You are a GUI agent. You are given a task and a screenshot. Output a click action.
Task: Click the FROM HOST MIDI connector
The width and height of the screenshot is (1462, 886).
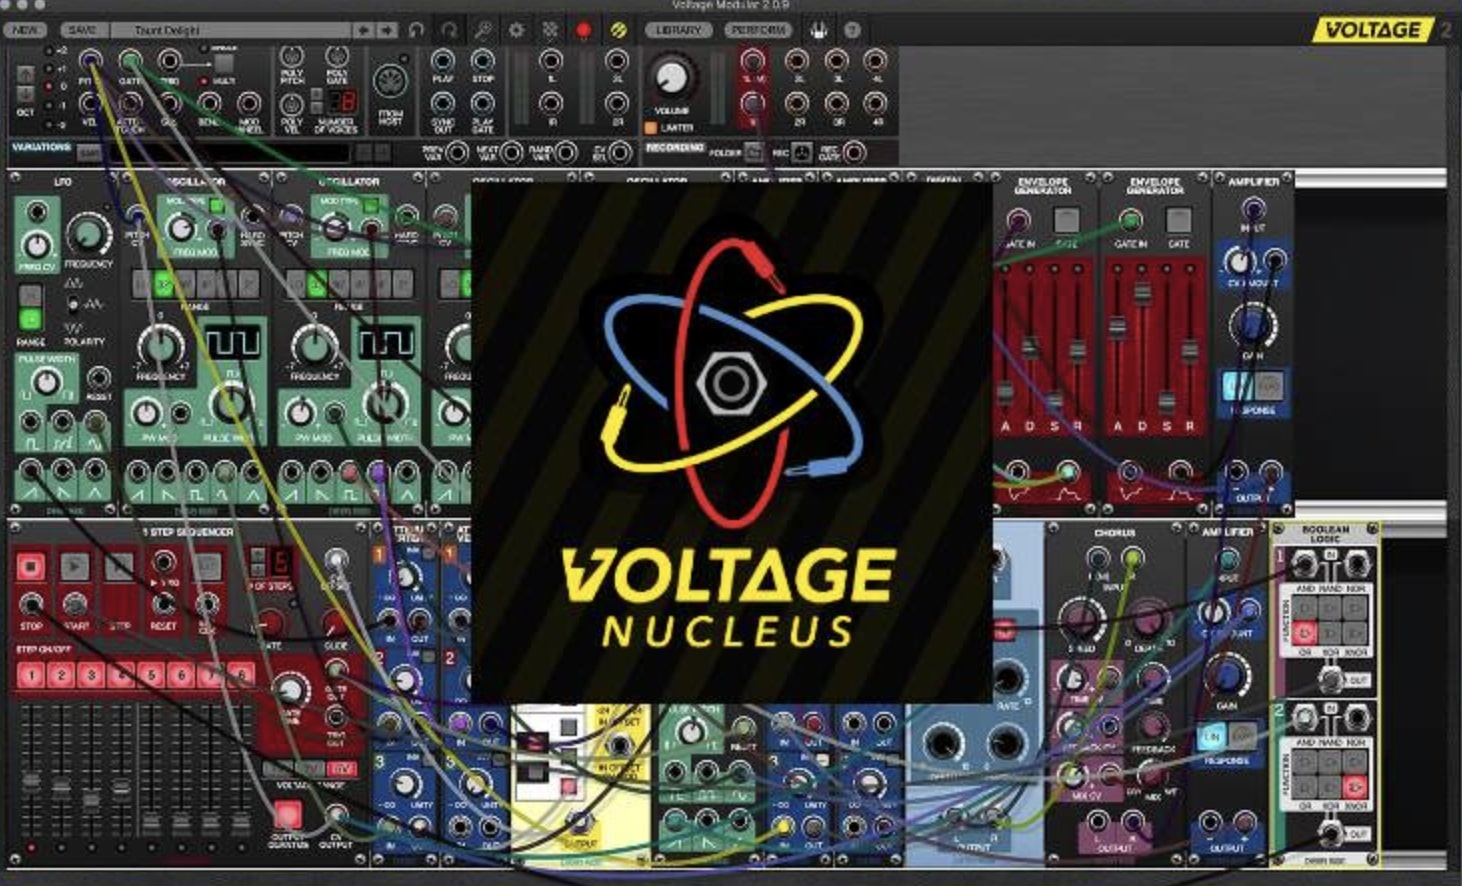pyautogui.click(x=390, y=81)
